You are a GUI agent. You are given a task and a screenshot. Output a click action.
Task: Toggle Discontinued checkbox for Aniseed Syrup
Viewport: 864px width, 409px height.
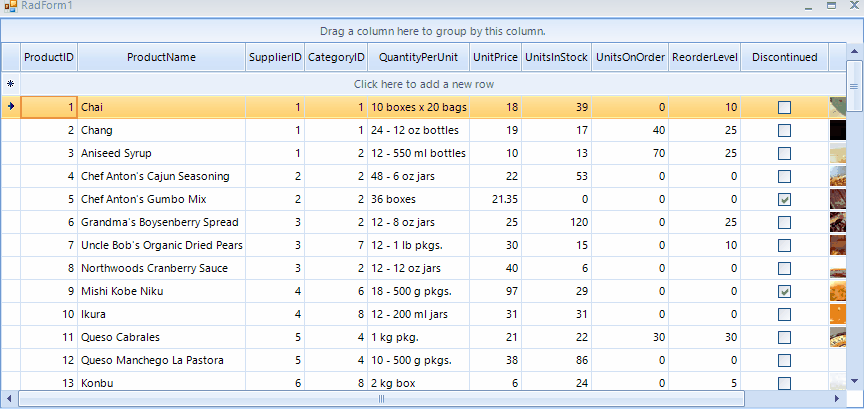tap(784, 153)
